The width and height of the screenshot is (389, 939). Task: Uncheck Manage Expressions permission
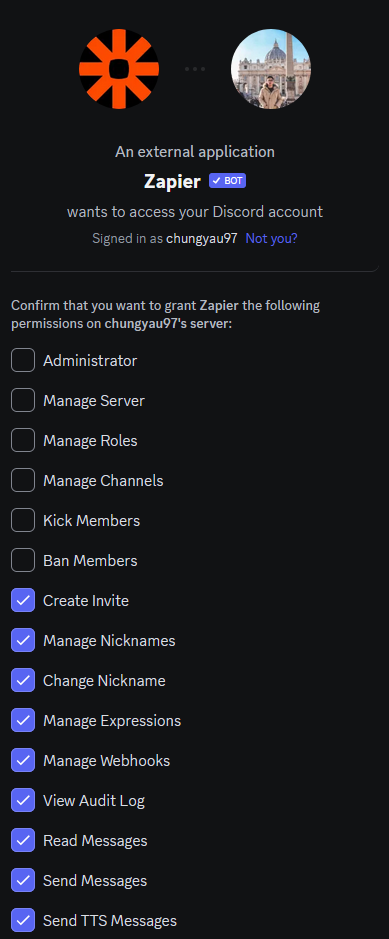pyautogui.click(x=23, y=720)
